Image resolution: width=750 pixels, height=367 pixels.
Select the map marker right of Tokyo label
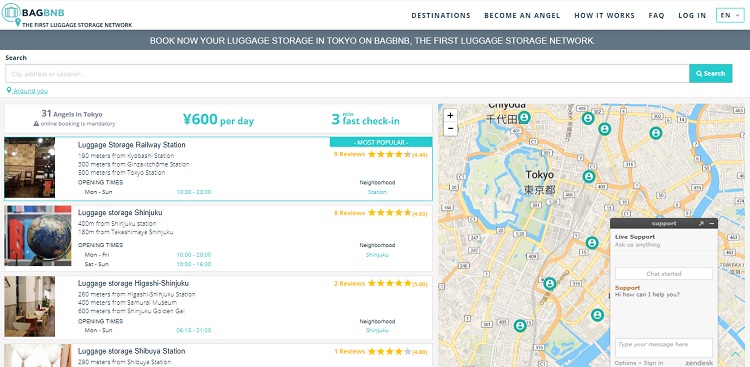pos(589,177)
